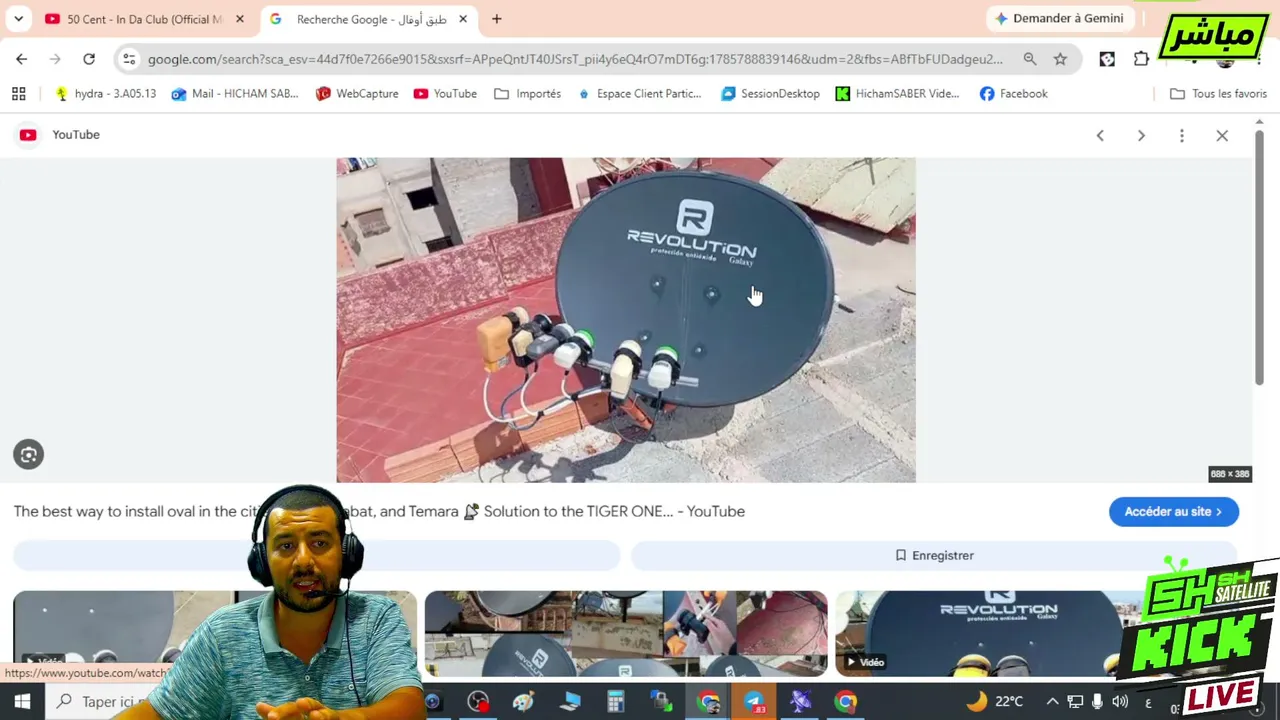The height and width of the screenshot is (720, 1280).
Task: Click the YouTube source icon in image viewer
Action: click(x=28, y=135)
